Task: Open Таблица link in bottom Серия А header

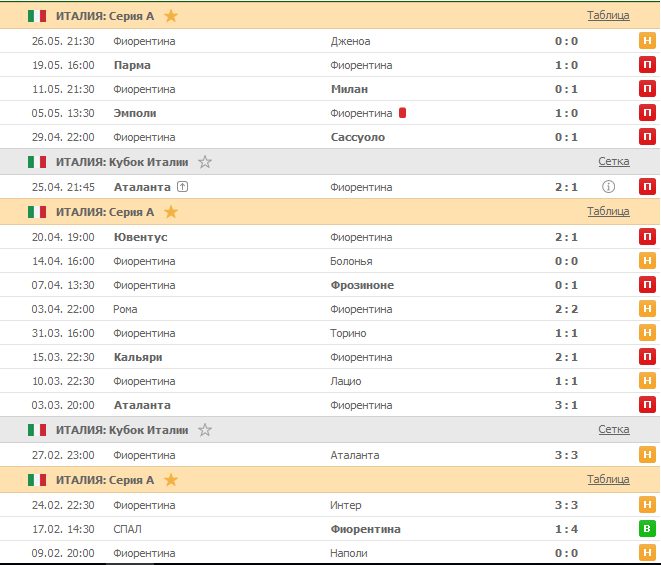Action: point(608,479)
